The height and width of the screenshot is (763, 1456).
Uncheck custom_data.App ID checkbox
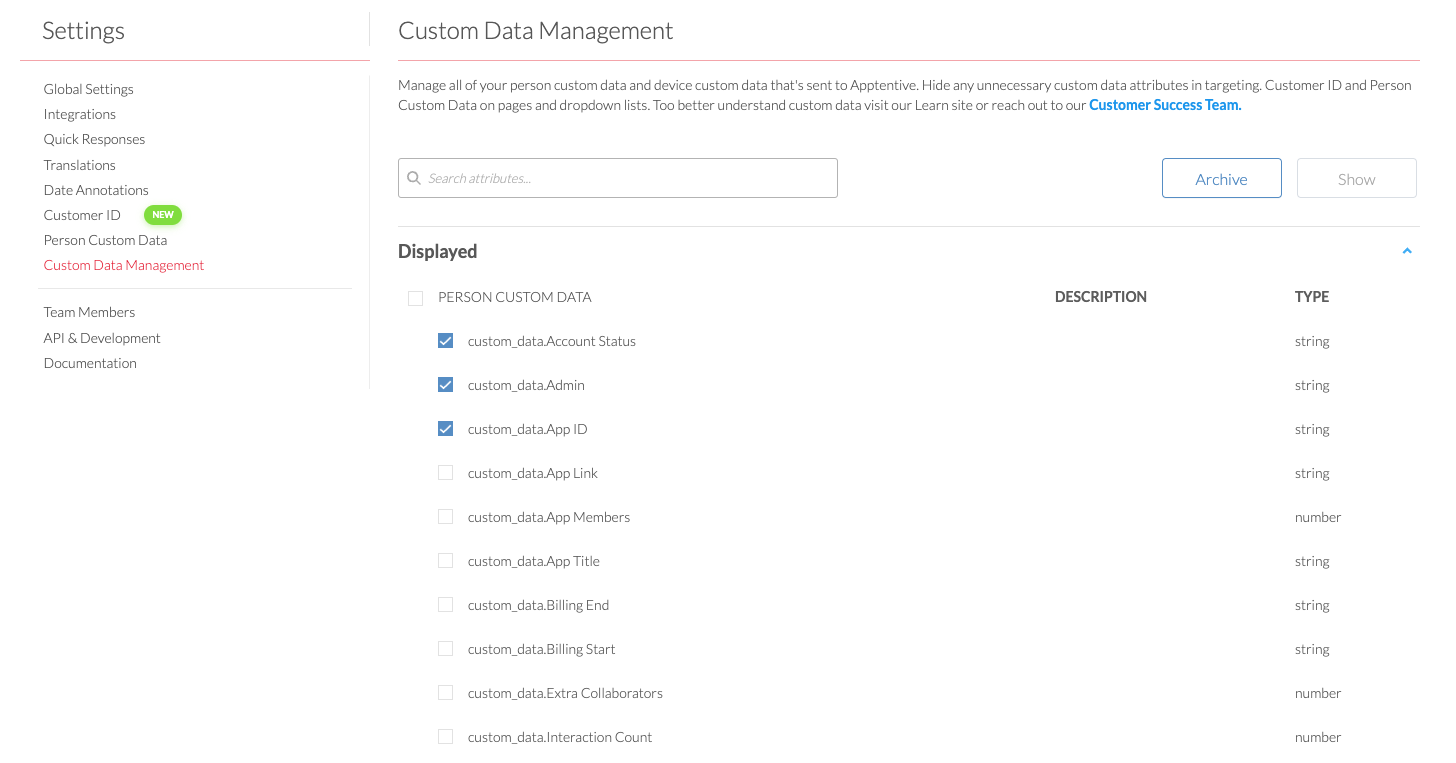[446, 429]
